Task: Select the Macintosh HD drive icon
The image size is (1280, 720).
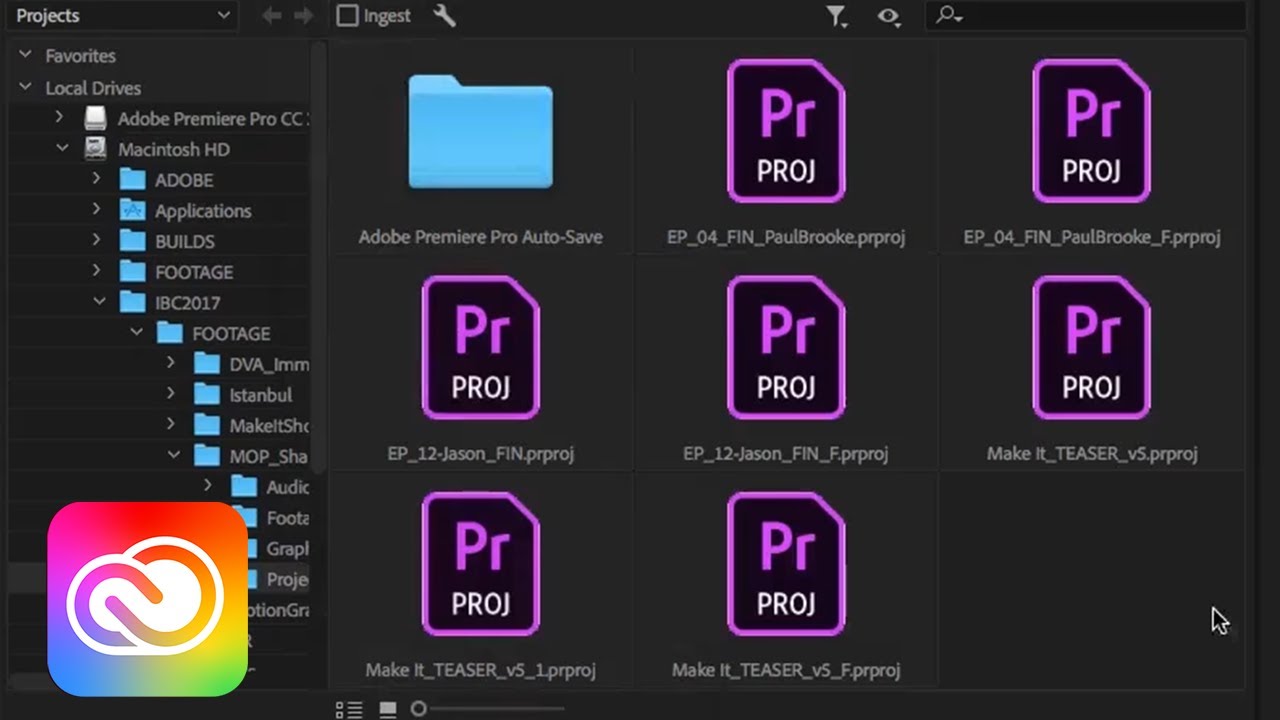Action: pyautogui.click(x=95, y=149)
